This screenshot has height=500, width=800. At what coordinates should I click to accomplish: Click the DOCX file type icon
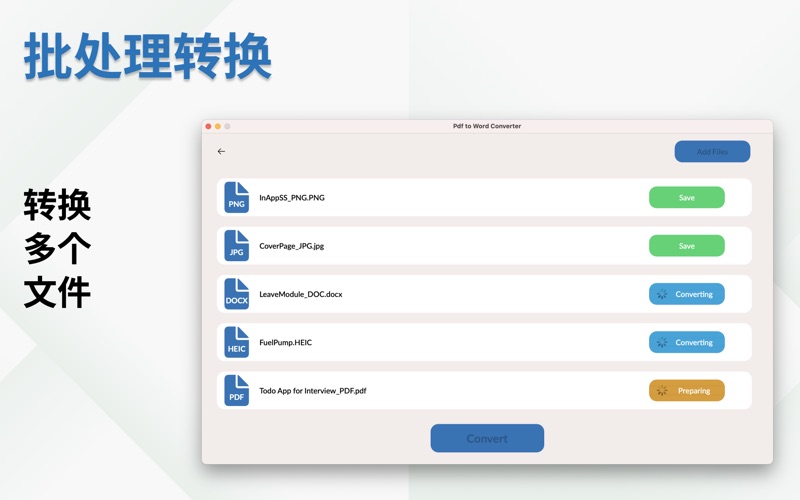point(236,294)
